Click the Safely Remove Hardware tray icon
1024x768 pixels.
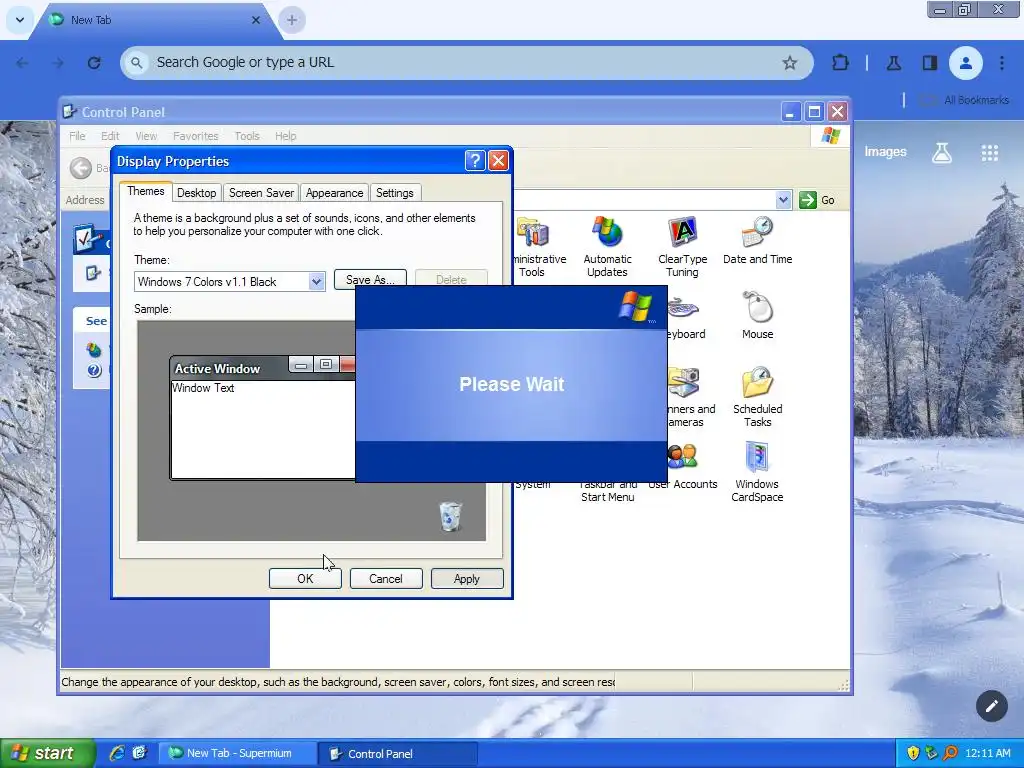tap(931, 753)
